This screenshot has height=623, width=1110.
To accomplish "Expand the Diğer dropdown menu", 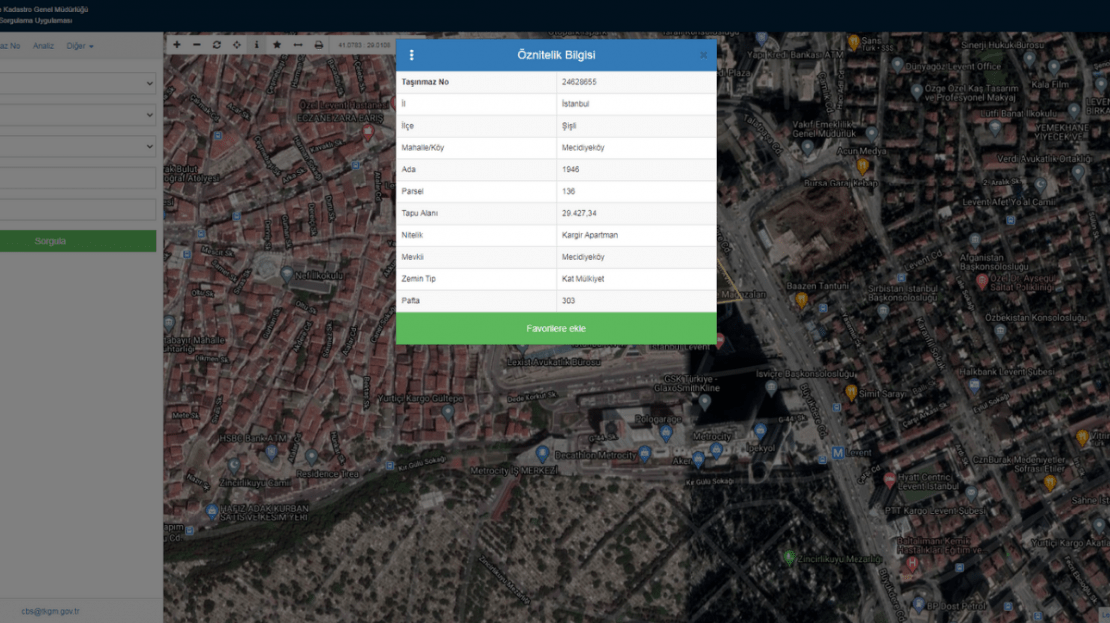I will point(80,46).
